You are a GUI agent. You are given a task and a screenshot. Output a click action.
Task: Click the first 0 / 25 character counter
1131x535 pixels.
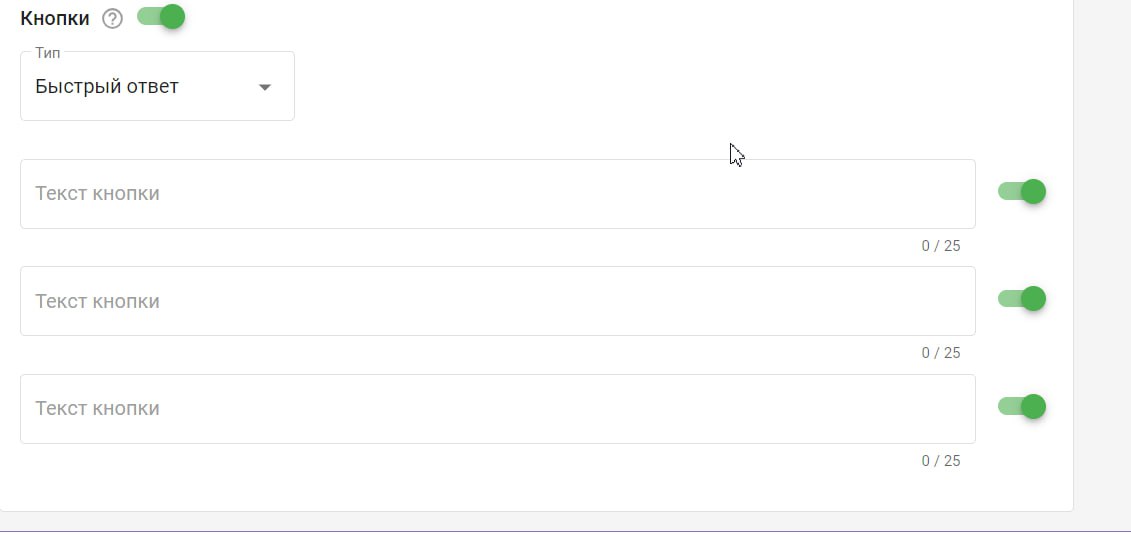click(941, 246)
